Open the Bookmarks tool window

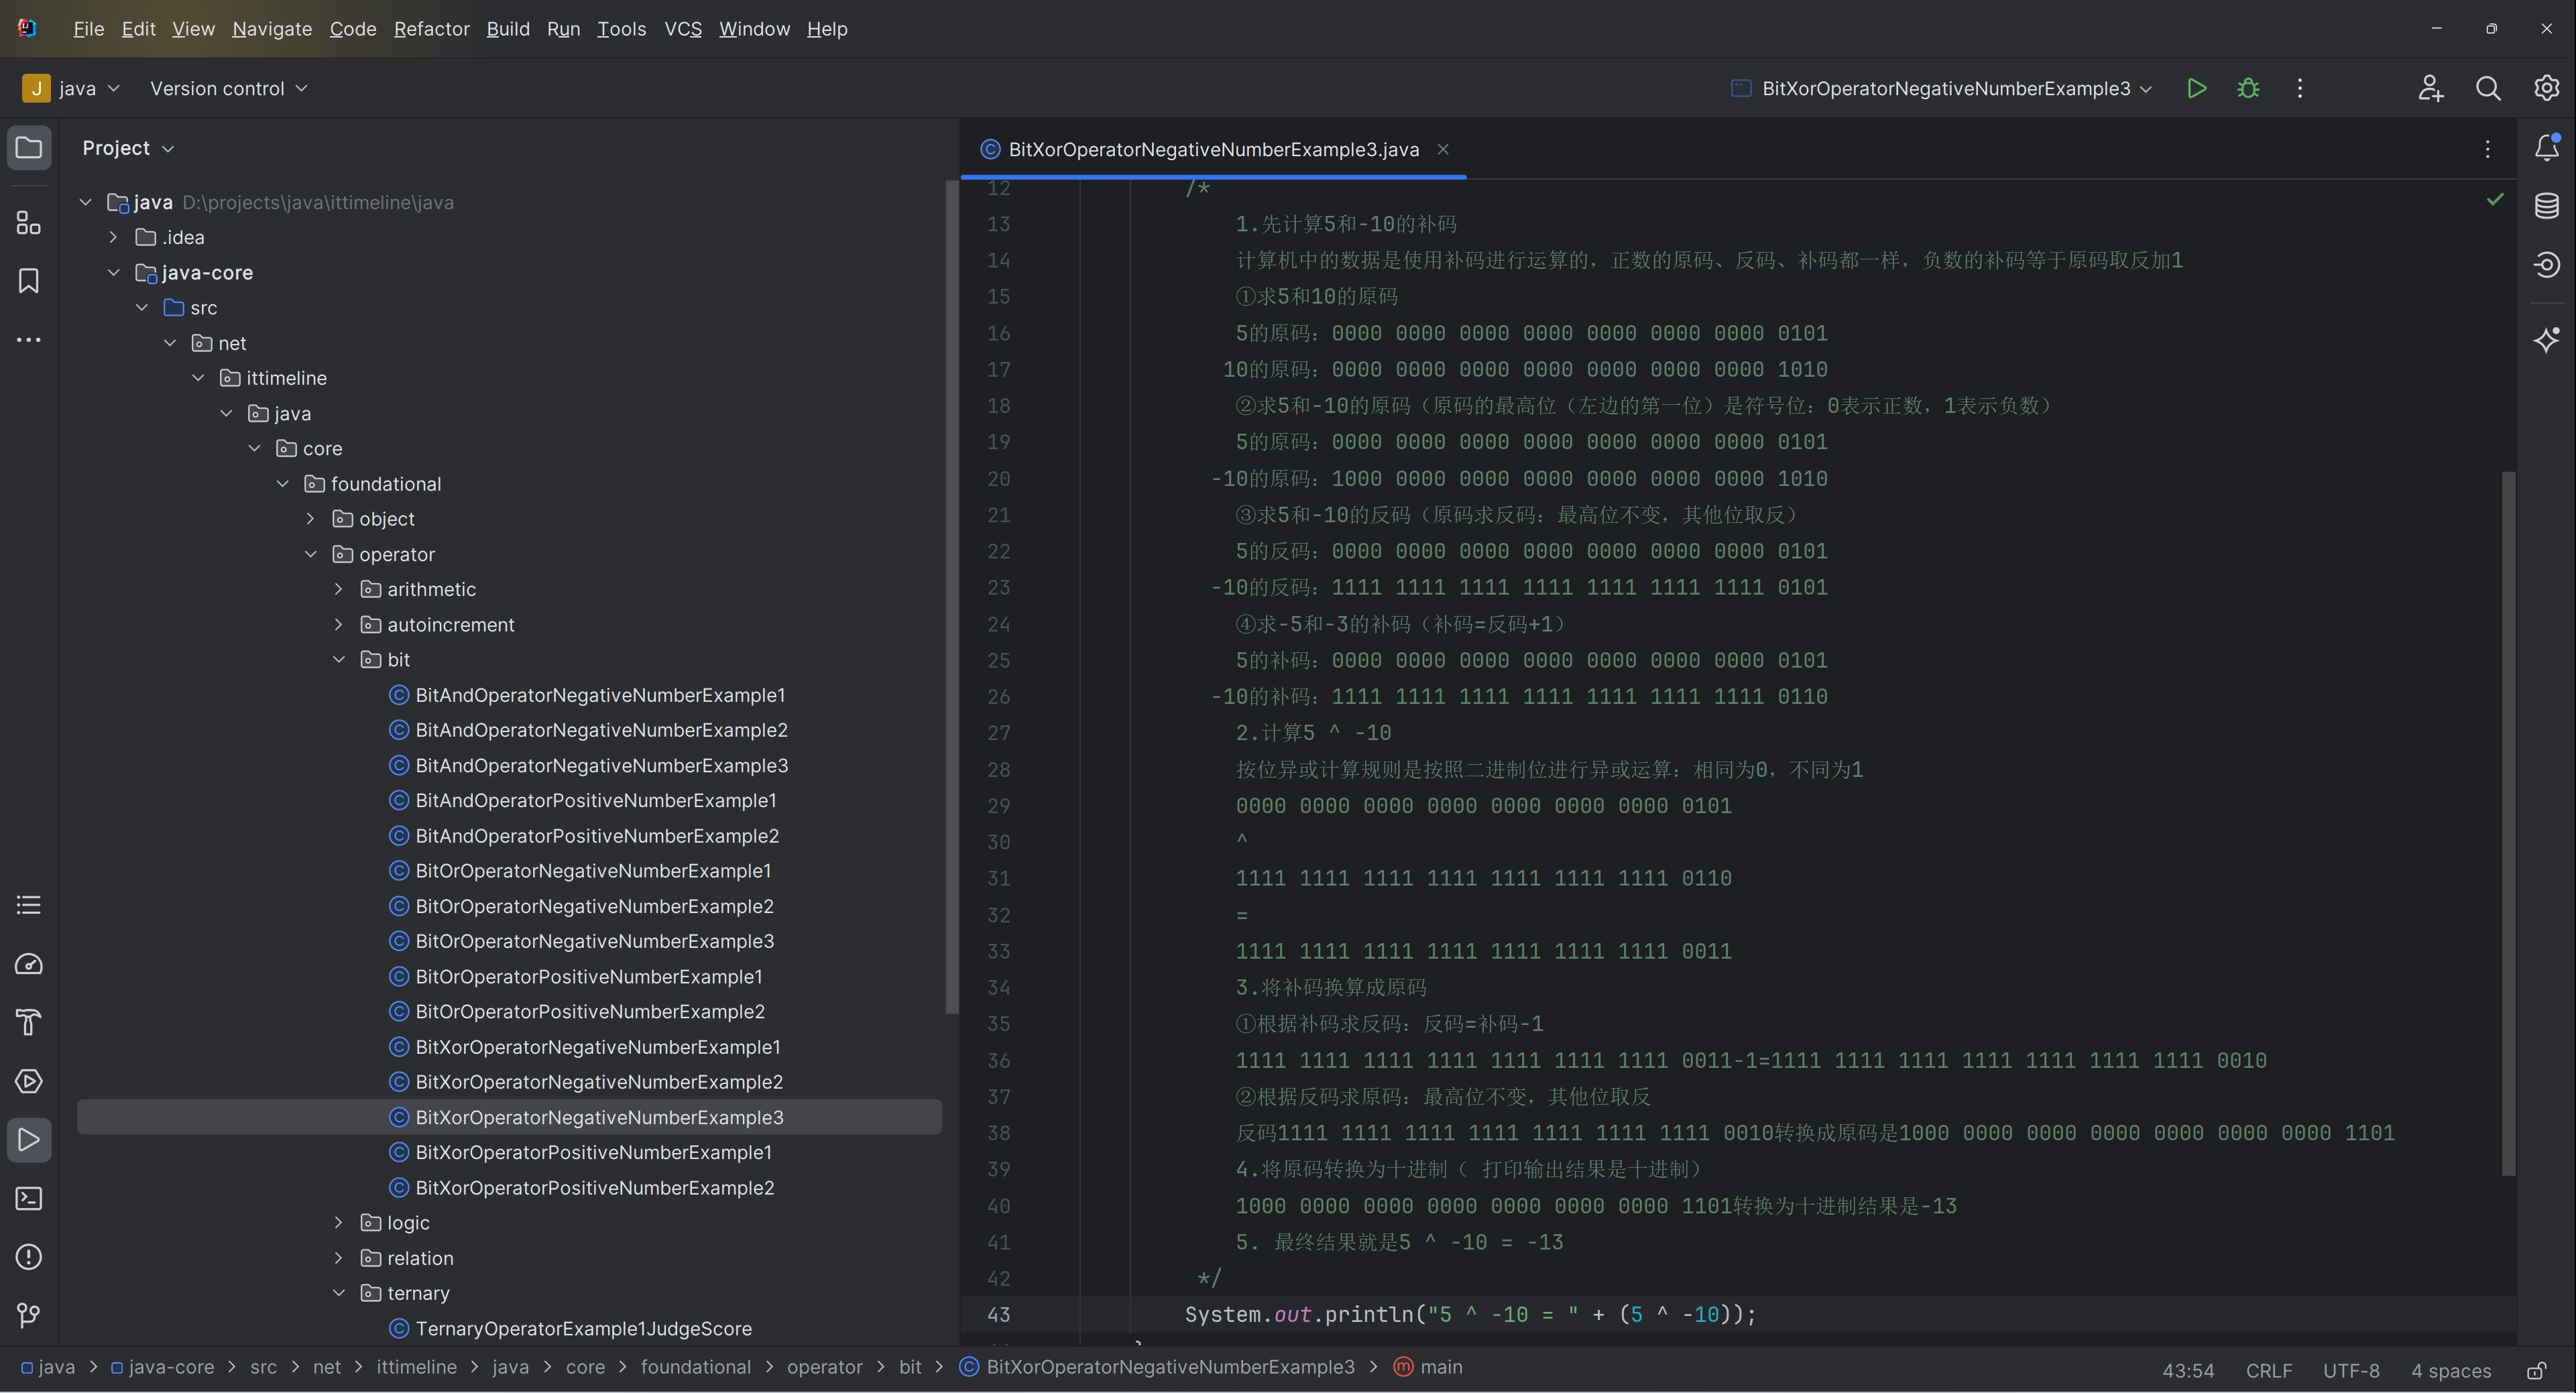pos(29,281)
